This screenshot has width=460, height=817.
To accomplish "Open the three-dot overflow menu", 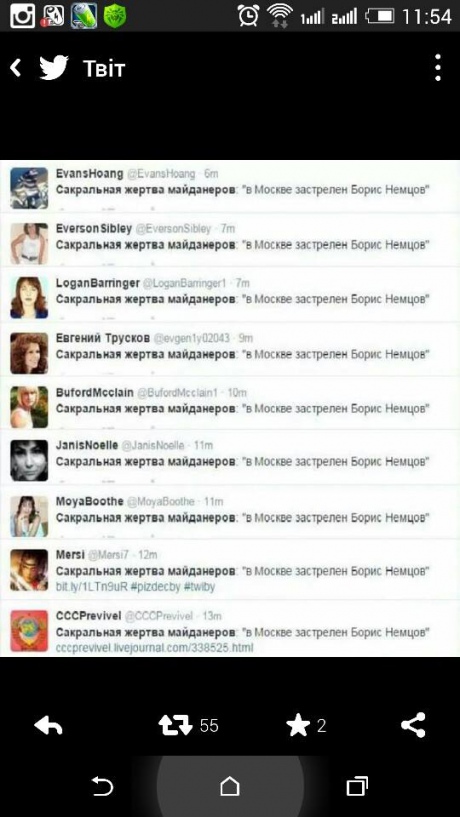I will [x=438, y=67].
